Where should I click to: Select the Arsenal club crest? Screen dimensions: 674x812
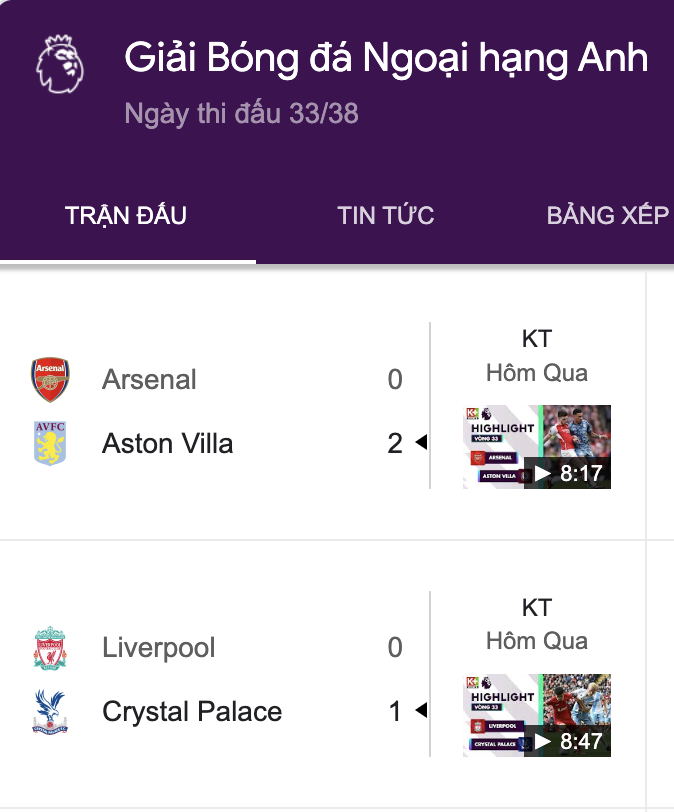click(x=52, y=380)
